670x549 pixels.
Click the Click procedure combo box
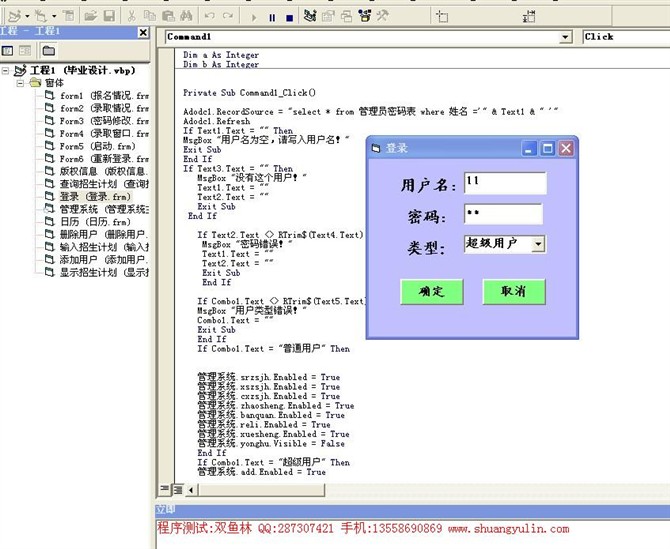(x=626, y=37)
